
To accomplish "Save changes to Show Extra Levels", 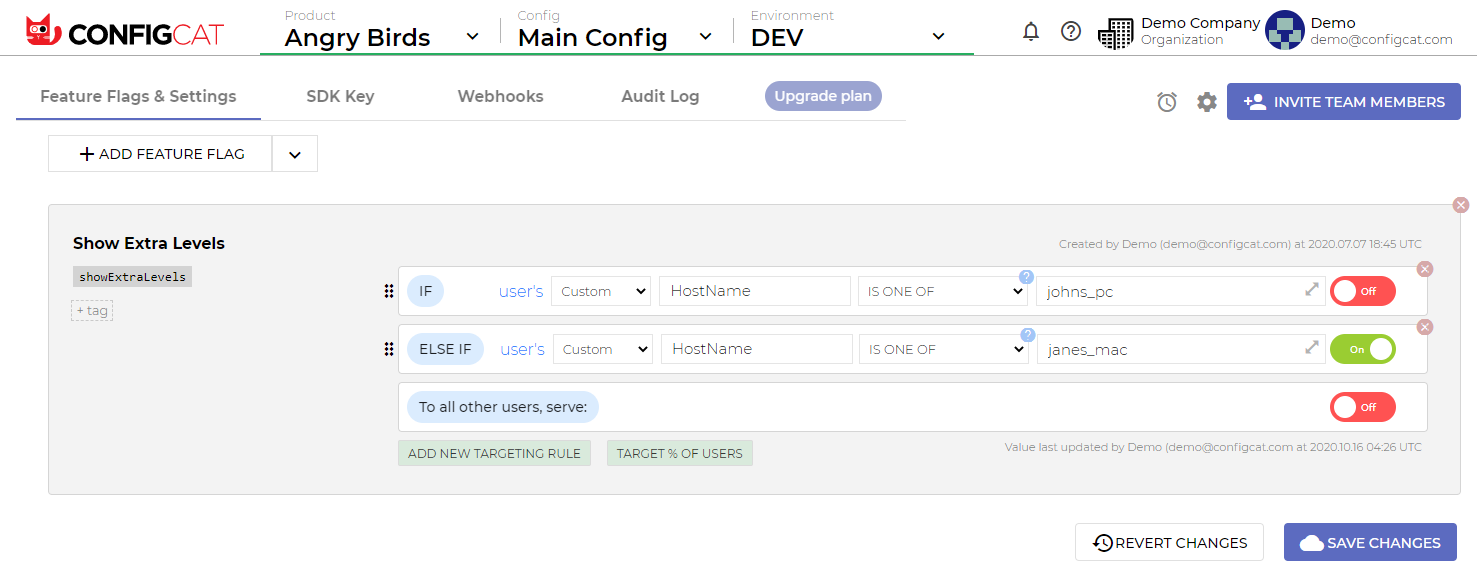I will (1370, 542).
